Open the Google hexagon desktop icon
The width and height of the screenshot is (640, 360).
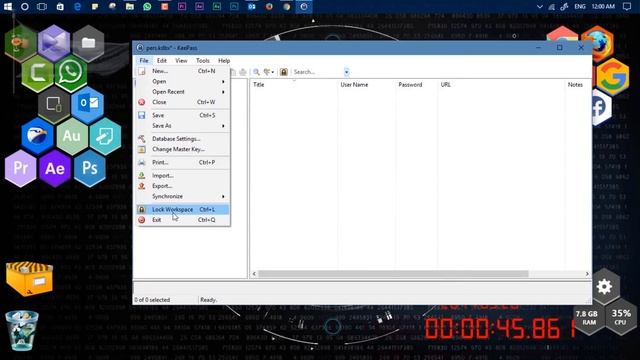613,76
